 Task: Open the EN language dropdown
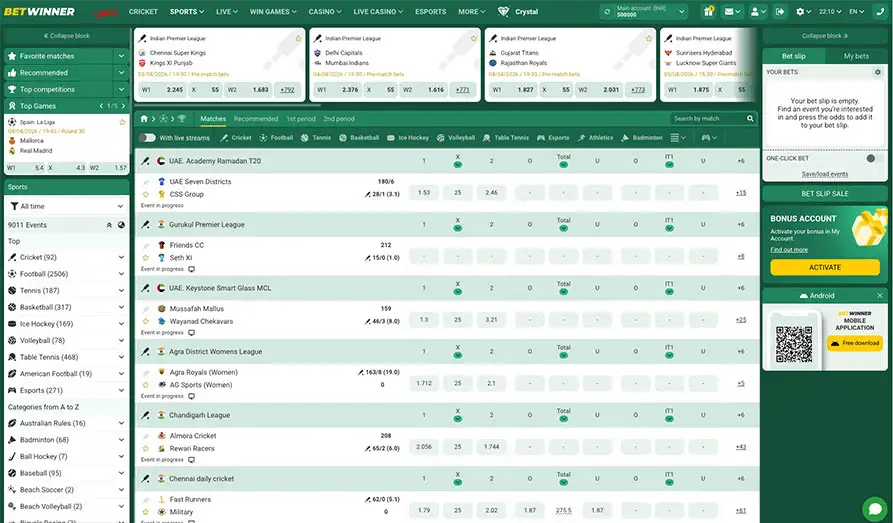(856, 11)
